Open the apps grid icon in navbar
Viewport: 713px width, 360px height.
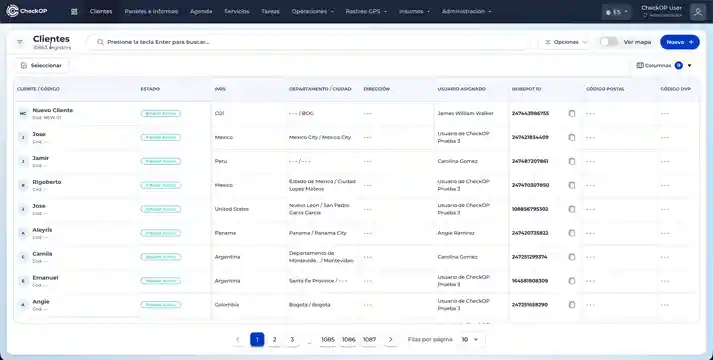pyautogui.click(x=74, y=12)
